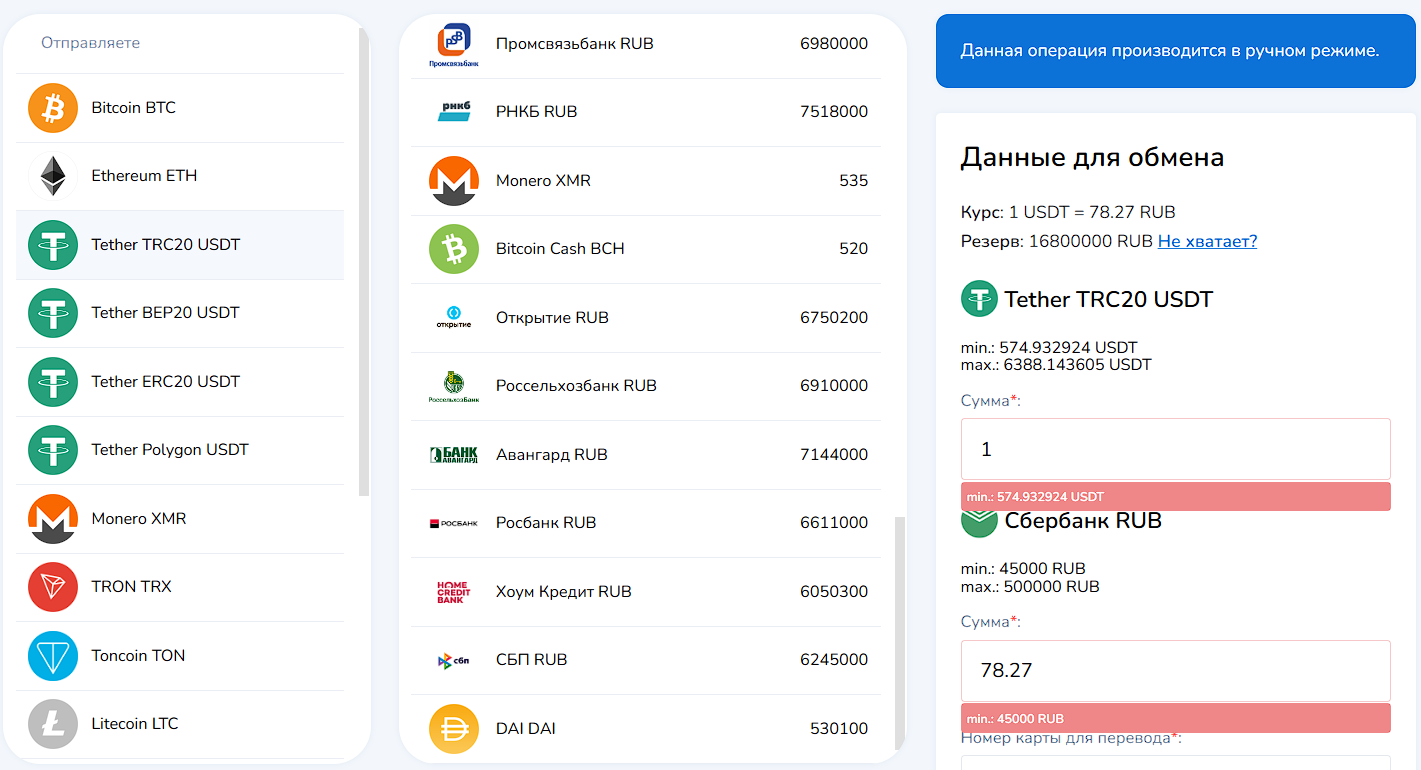Click the Bitcoin BTC coin icon
This screenshot has height=770, width=1421.
[53, 108]
